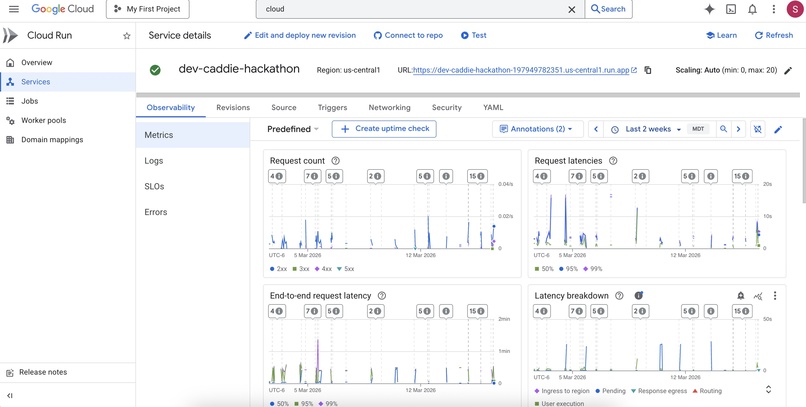
Task: Clear the search box text
Action: pos(572,9)
